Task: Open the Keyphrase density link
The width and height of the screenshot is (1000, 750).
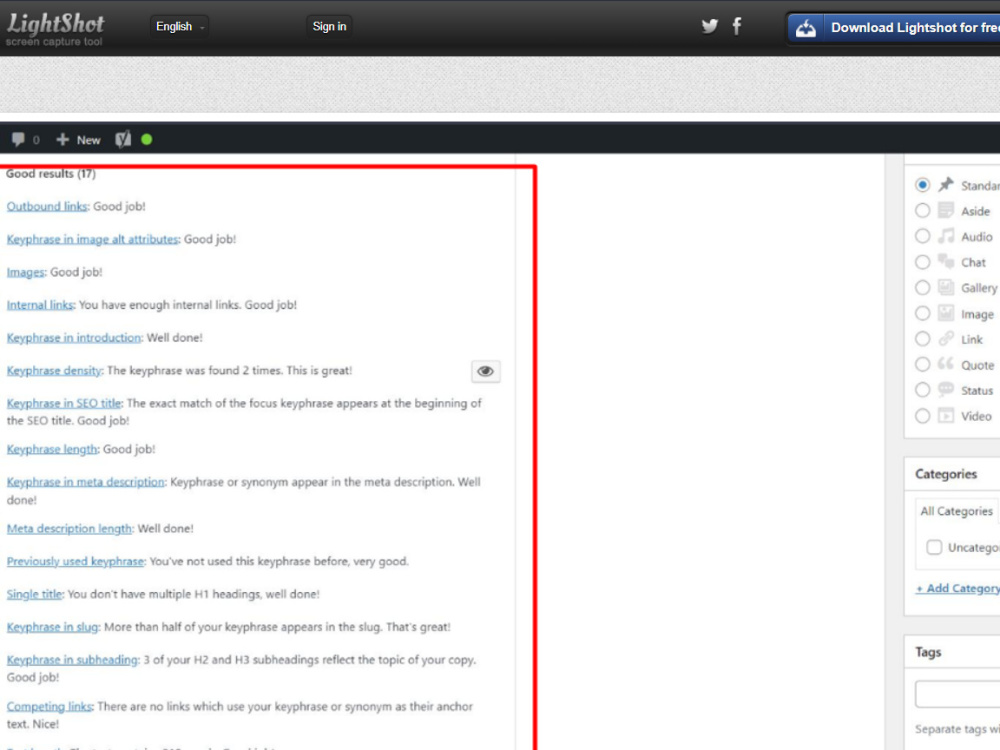Action: (x=54, y=371)
